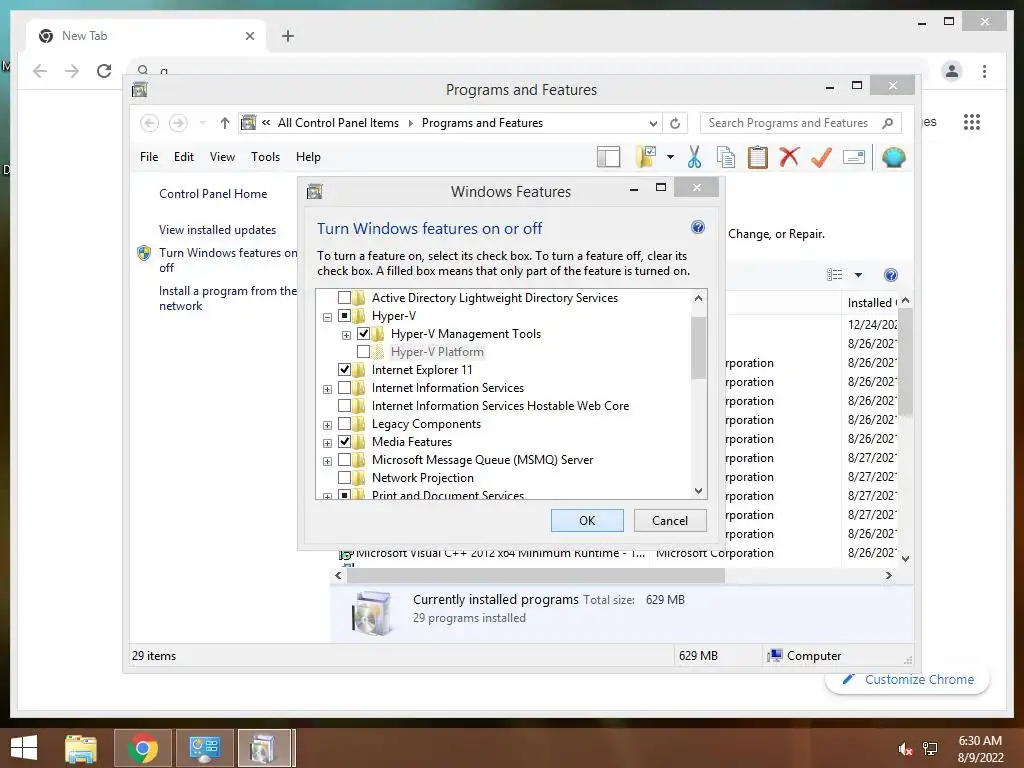Open the File menu
The width and height of the screenshot is (1024, 768).
[x=149, y=157]
